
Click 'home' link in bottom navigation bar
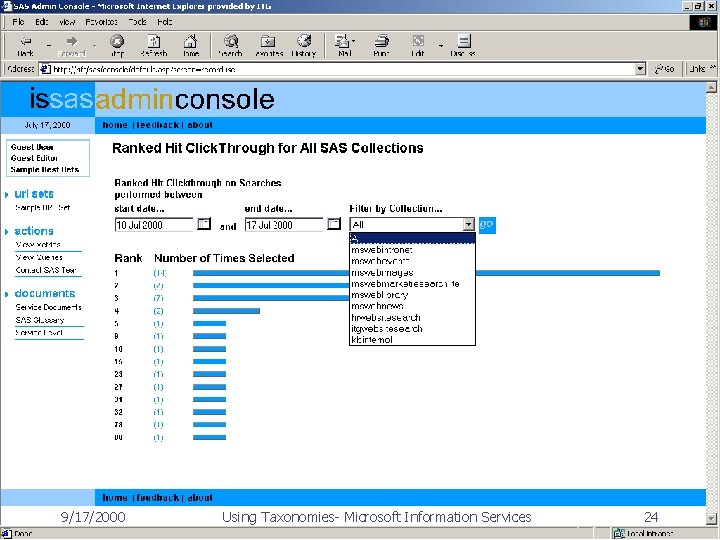(115, 497)
